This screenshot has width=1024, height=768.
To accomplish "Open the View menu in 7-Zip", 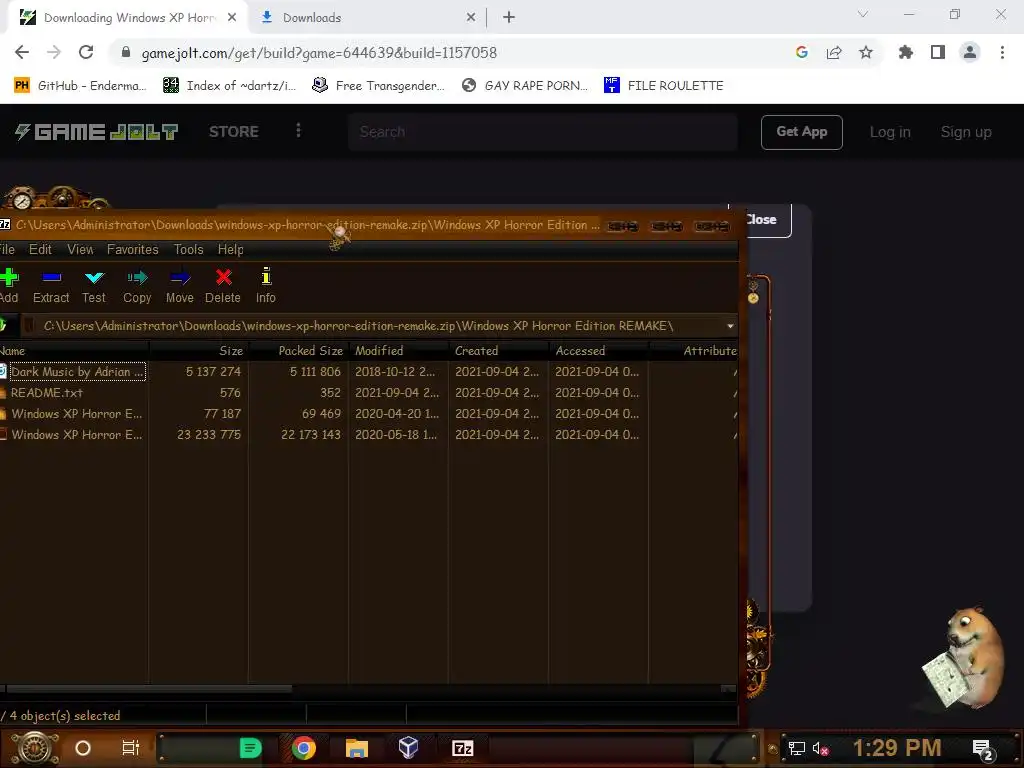I will coord(80,249).
